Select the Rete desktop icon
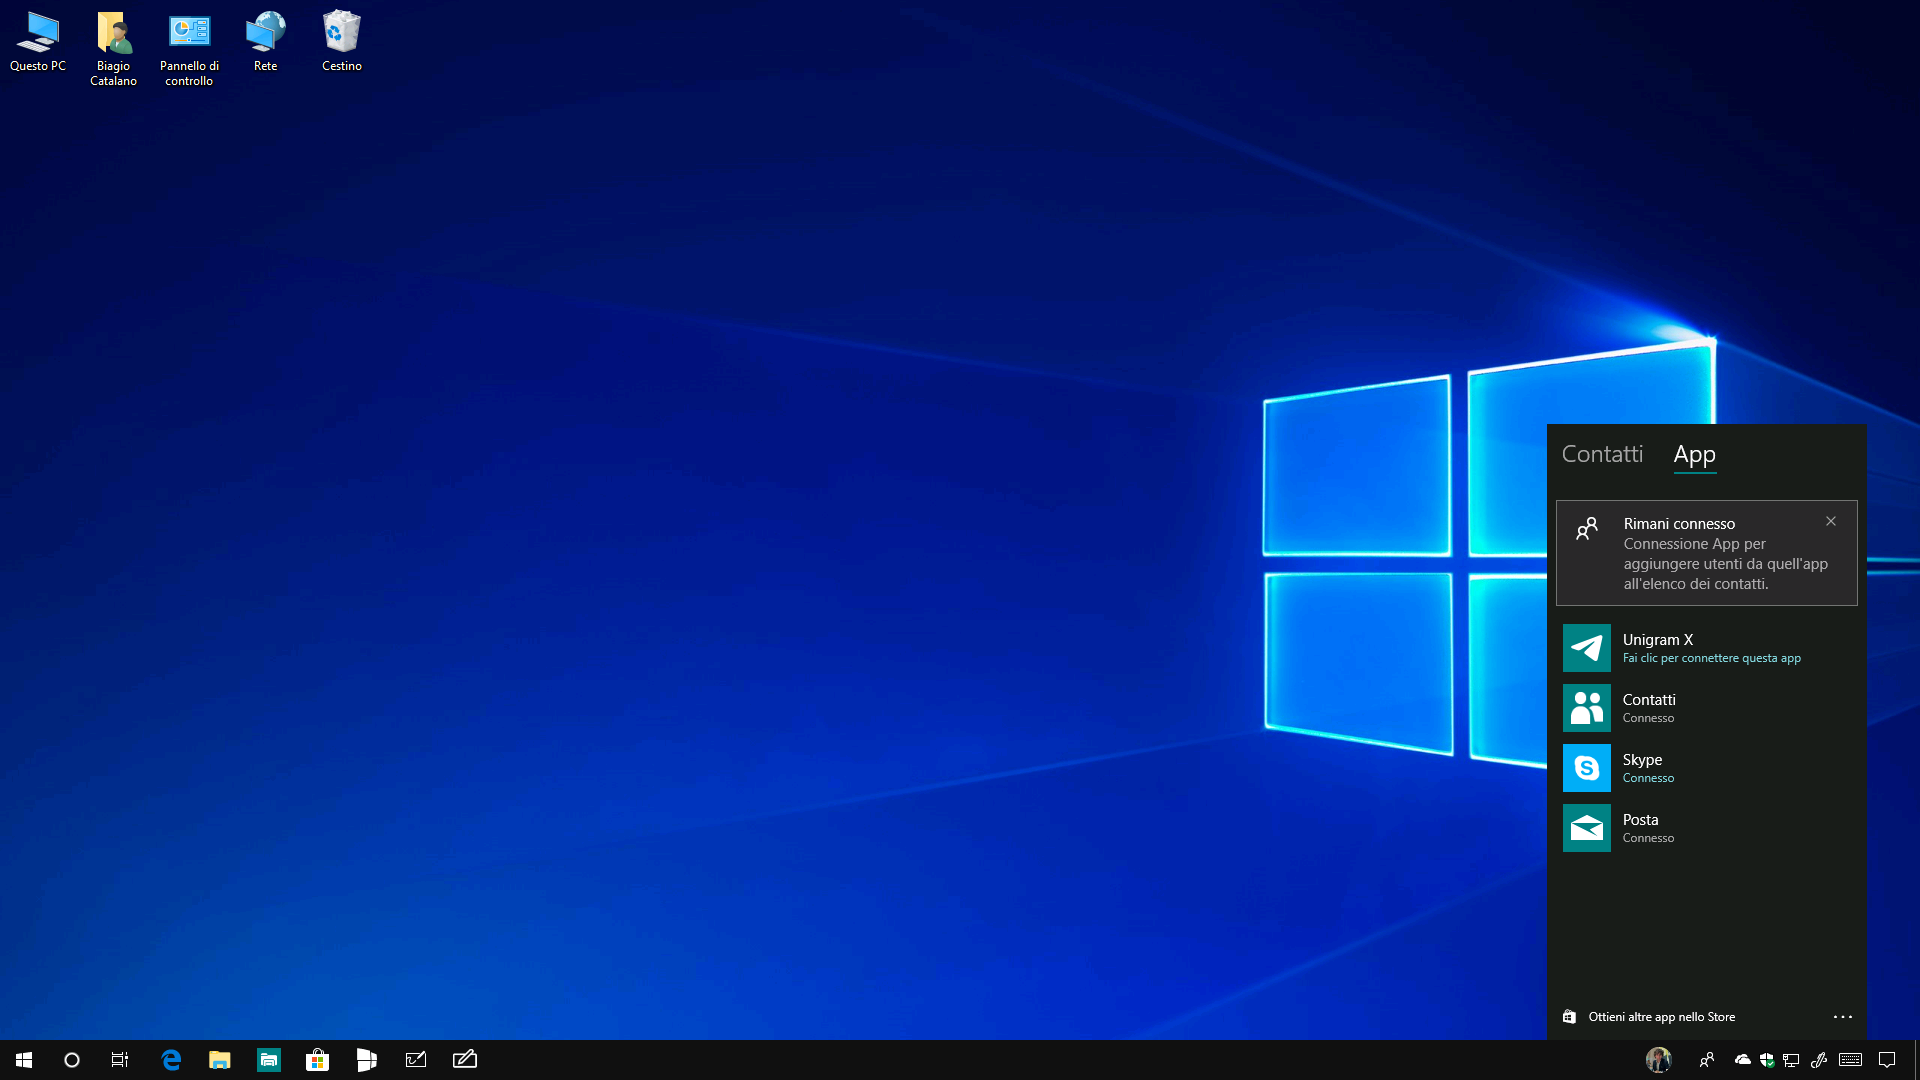The width and height of the screenshot is (1920, 1080). click(x=265, y=42)
